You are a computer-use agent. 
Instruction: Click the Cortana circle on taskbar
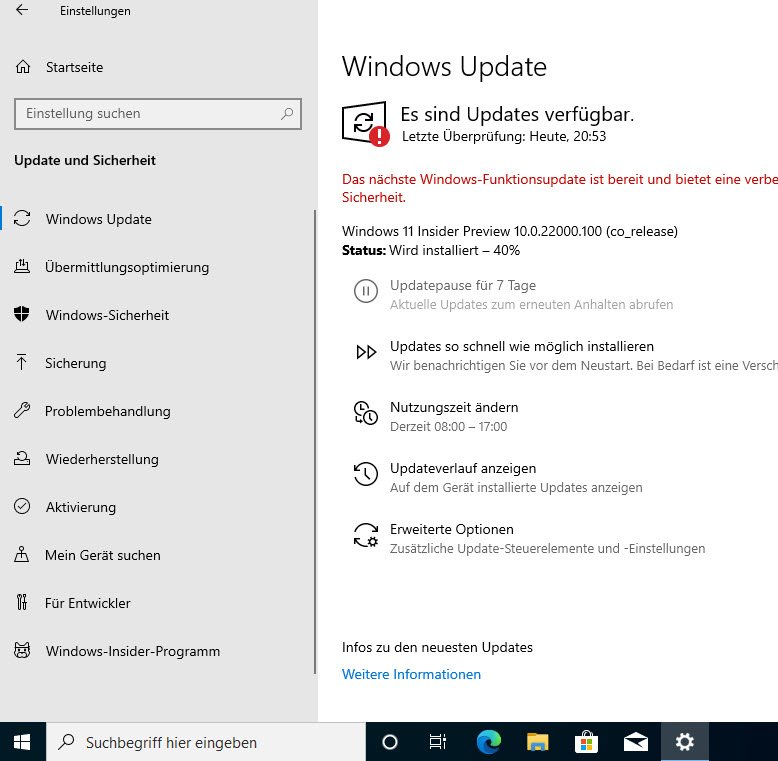390,742
